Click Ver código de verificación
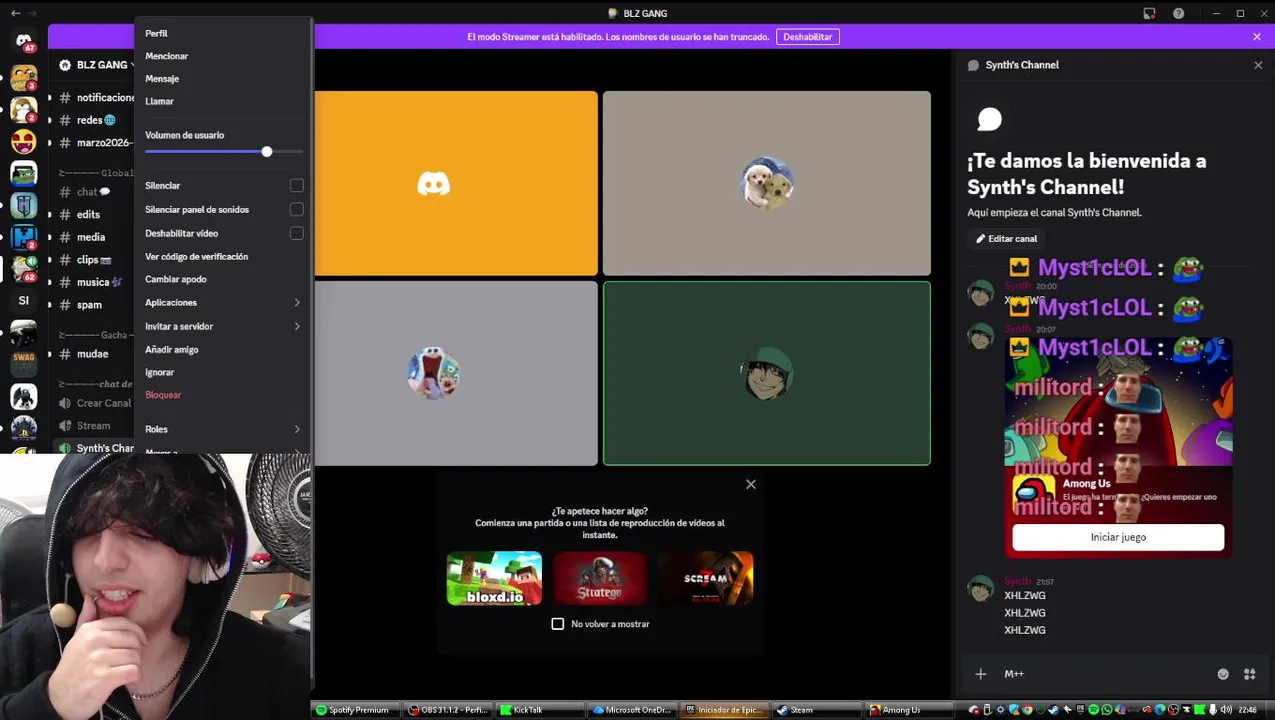This screenshot has width=1275, height=720. click(223, 256)
